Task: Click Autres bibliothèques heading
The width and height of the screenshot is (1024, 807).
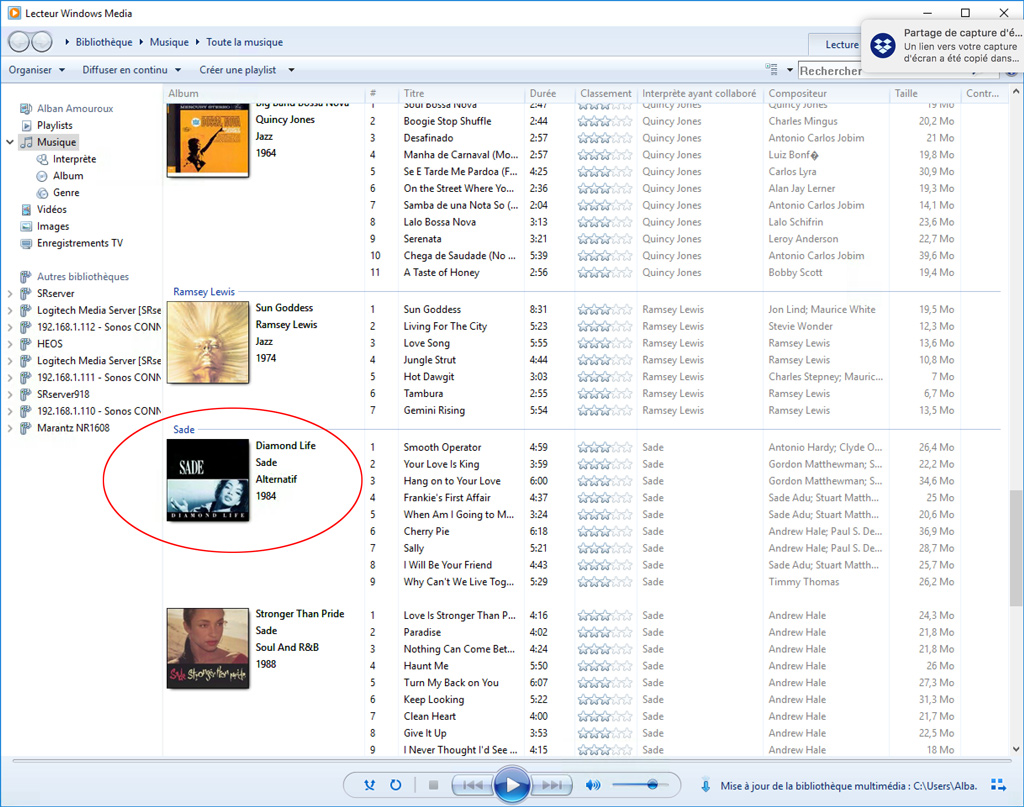Action: [82, 276]
